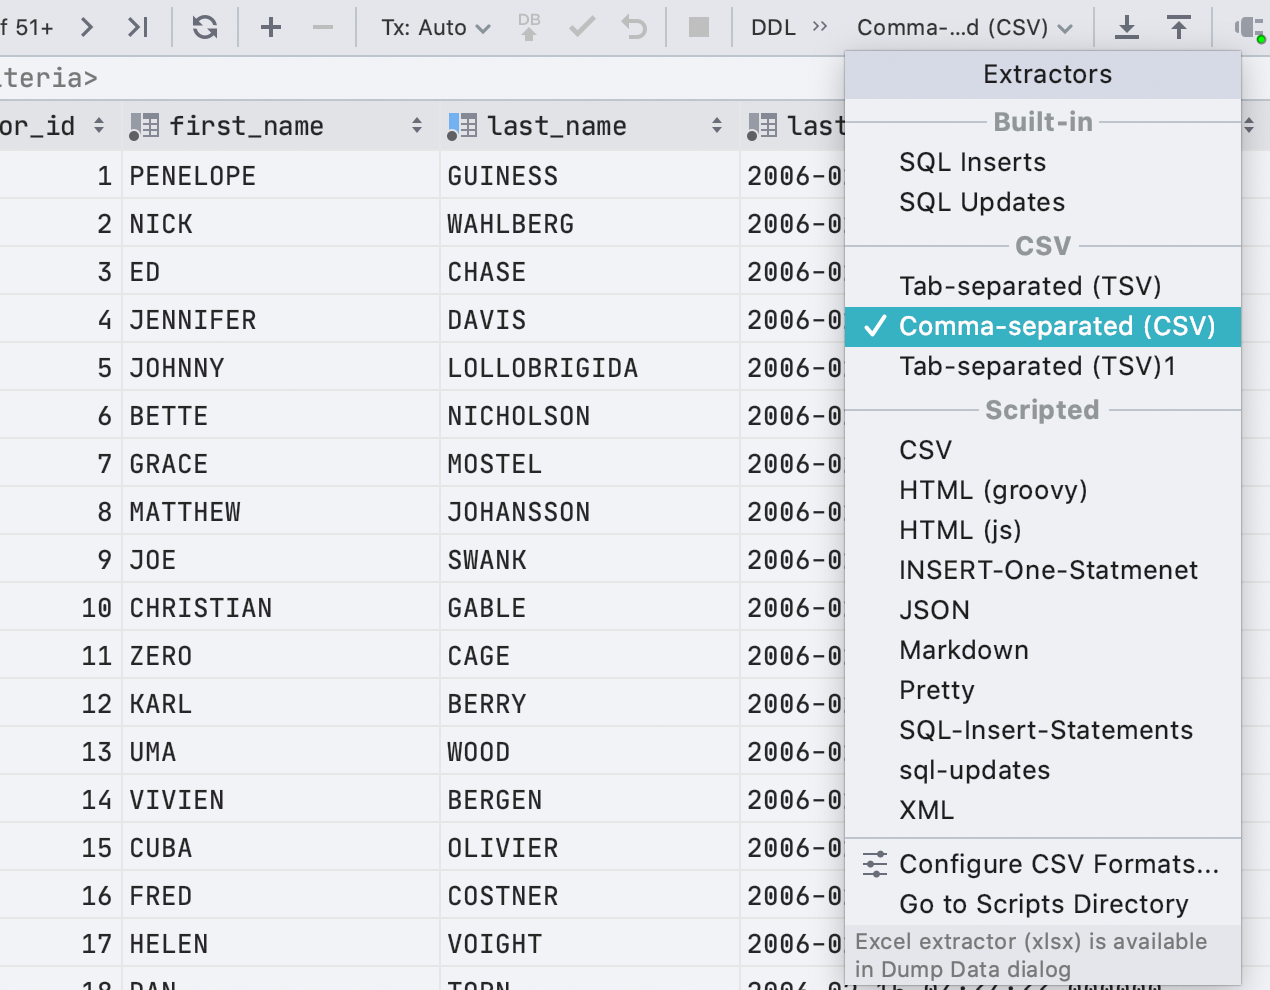1270x990 pixels.
Task: Select cell COSTNER
Action: tap(590, 896)
